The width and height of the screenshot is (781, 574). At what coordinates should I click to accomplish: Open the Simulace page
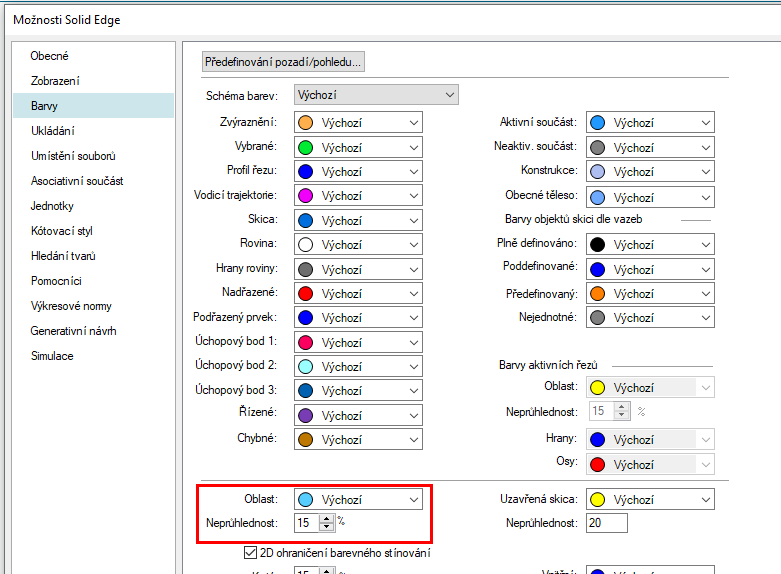click(x=52, y=355)
